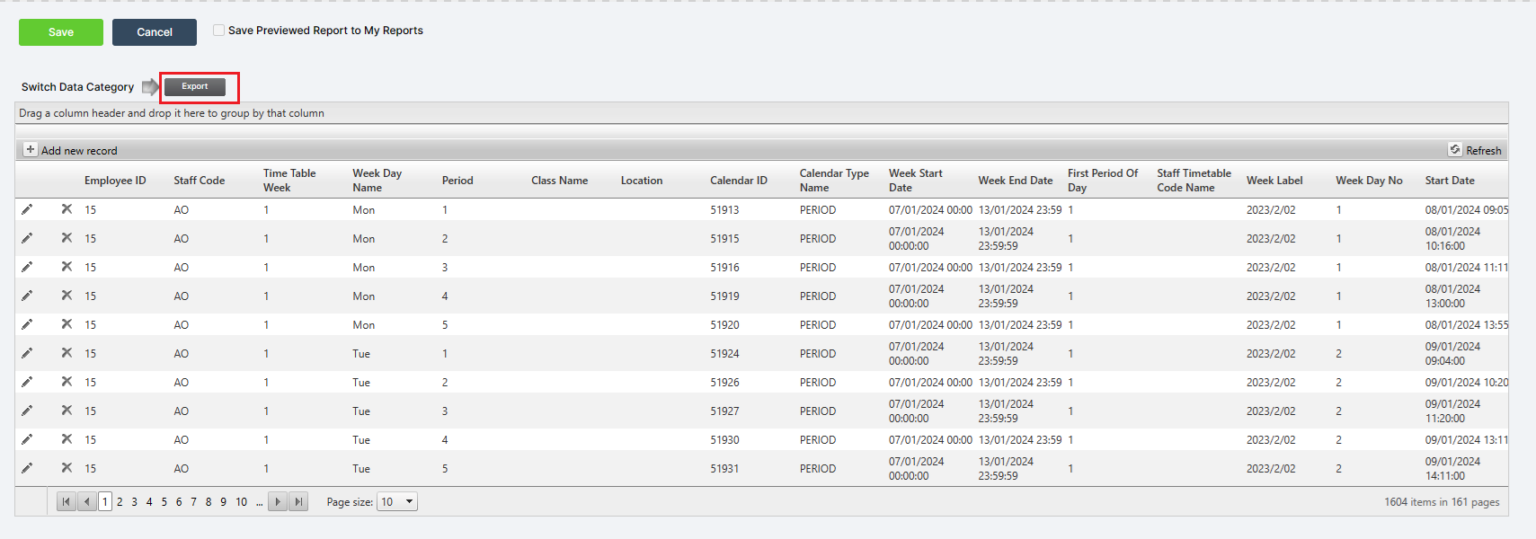Click the Refresh icon in the grid toolbar
The image size is (1536, 539).
[1455, 150]
